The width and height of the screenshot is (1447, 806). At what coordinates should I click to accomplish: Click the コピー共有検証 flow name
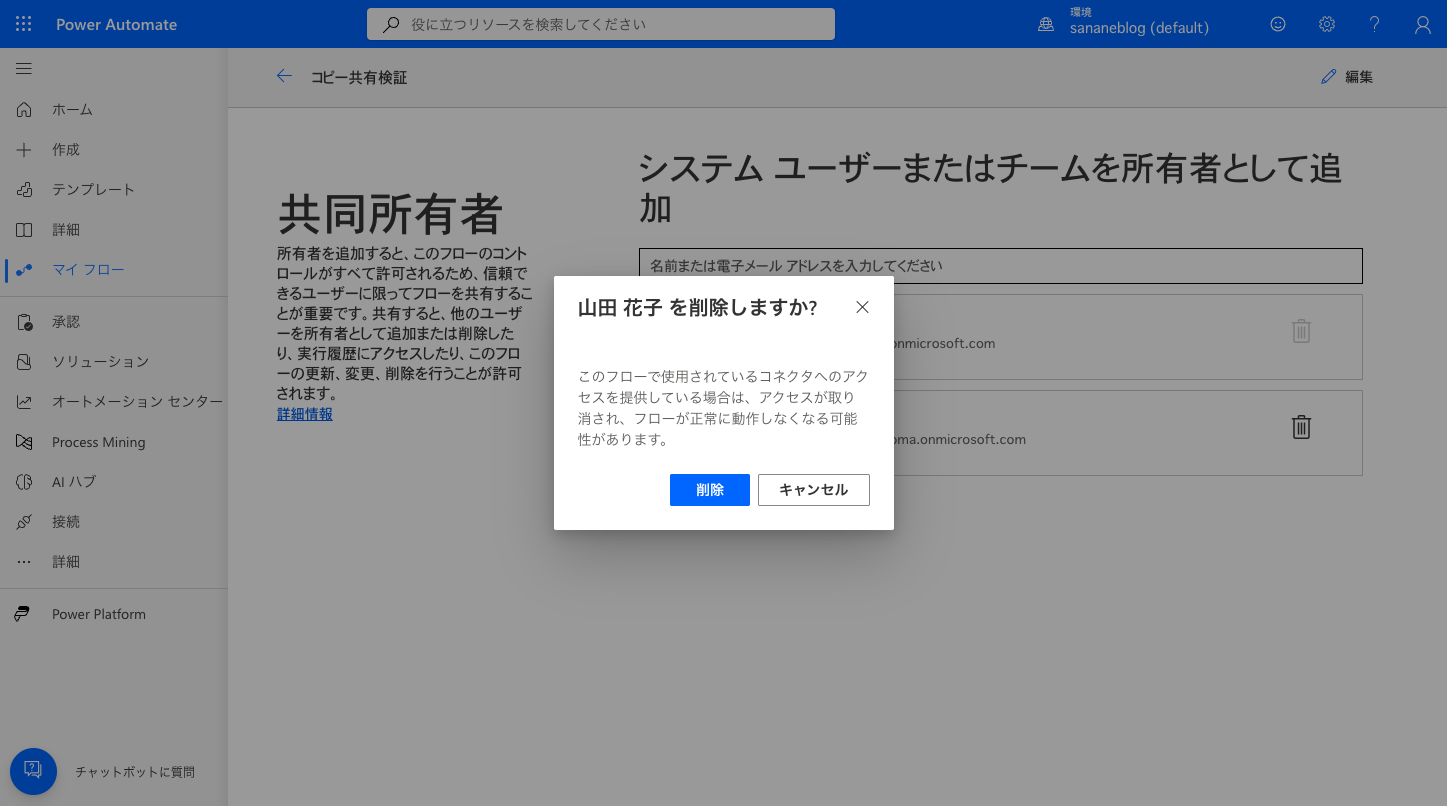[359, 77]
